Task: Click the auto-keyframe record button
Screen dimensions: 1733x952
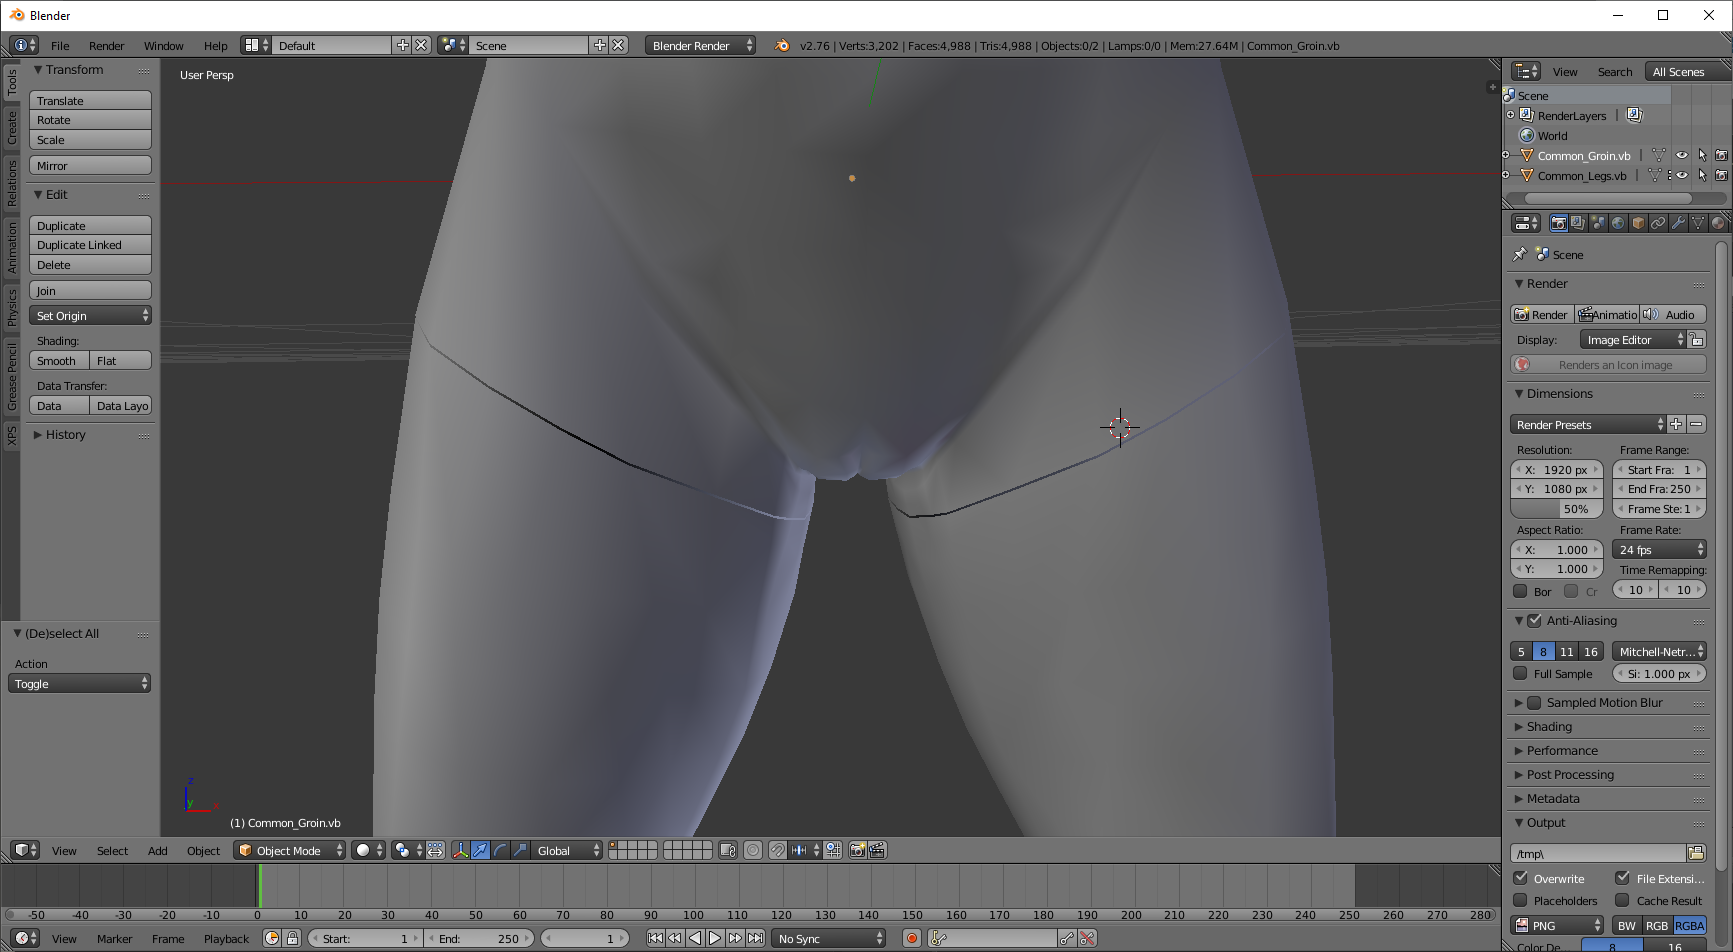Action: (911, 938)
